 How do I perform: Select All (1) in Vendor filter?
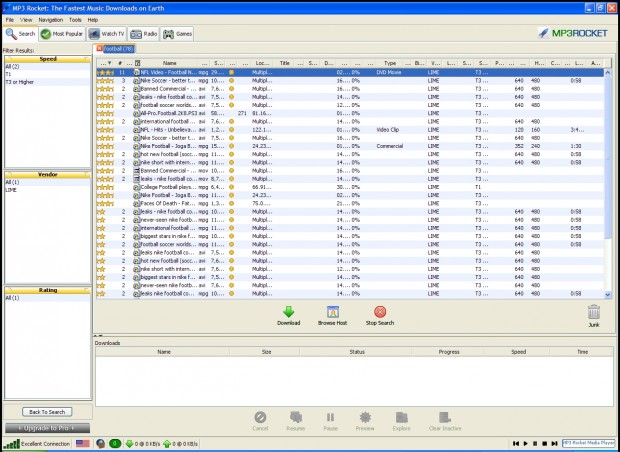click(47, 182)
